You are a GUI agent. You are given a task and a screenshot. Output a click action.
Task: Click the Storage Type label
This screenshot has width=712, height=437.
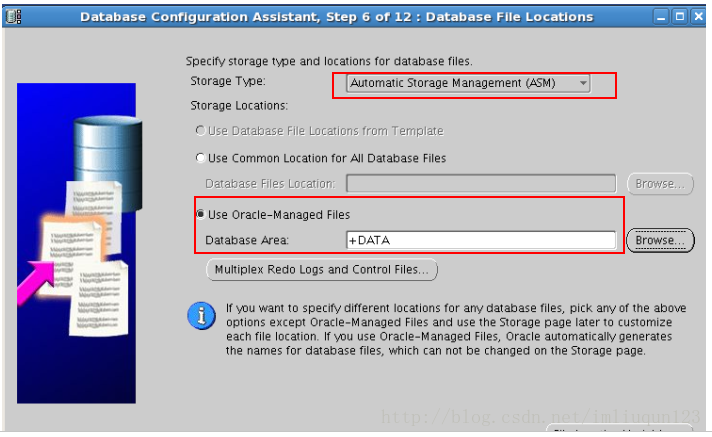[x=228, y=81]
